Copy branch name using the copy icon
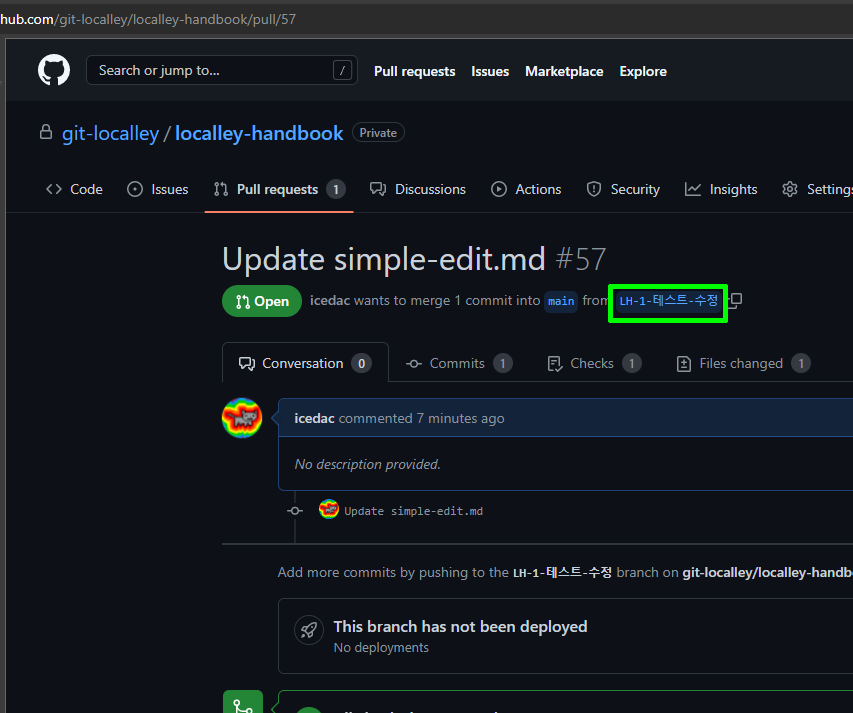The image size is (853, 713). point(736,300)
